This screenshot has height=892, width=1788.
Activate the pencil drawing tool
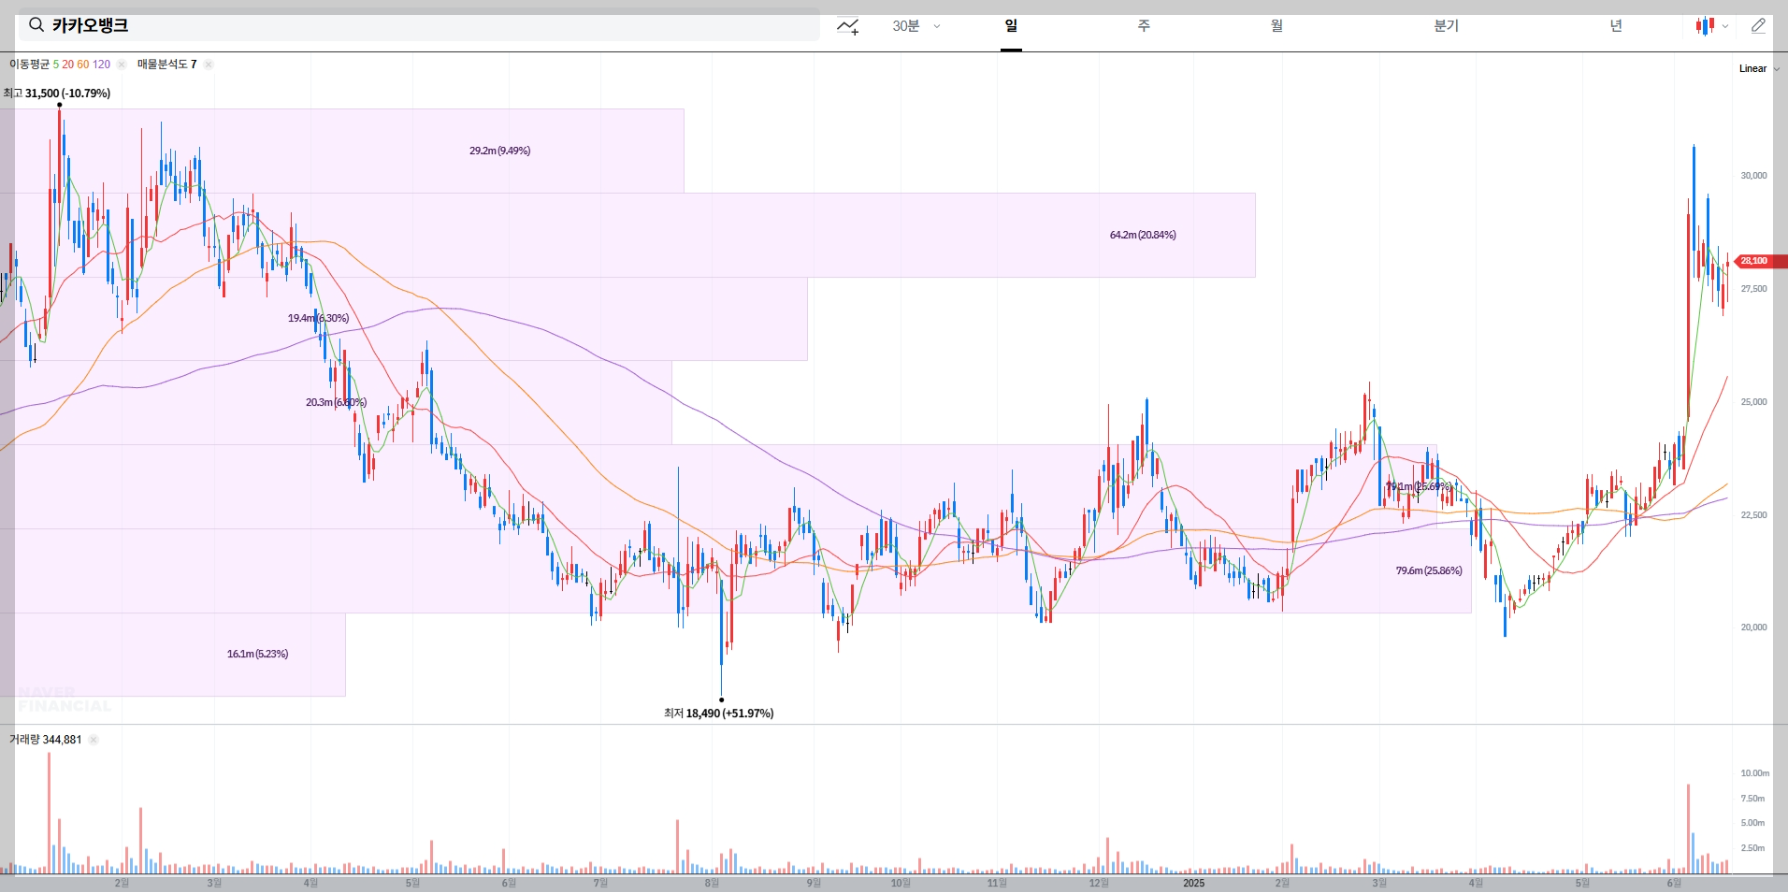coord(1758,26)
